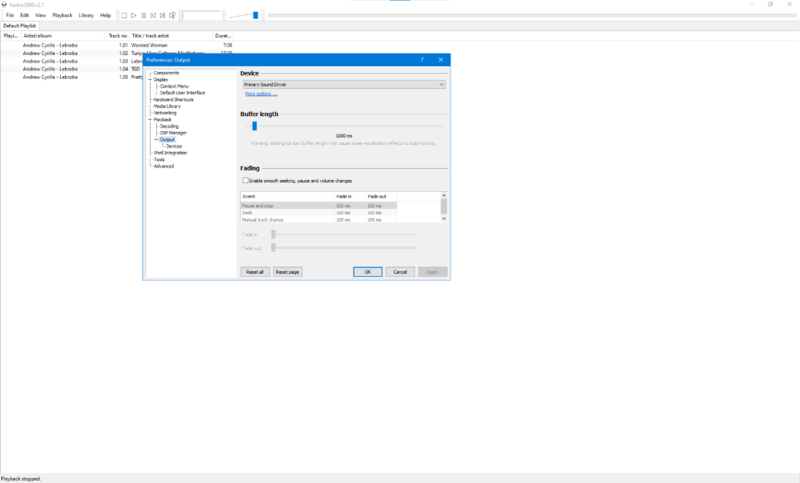Click the Next track icon
The width and height of the screenshot is (800, 483).
point(163,15)
